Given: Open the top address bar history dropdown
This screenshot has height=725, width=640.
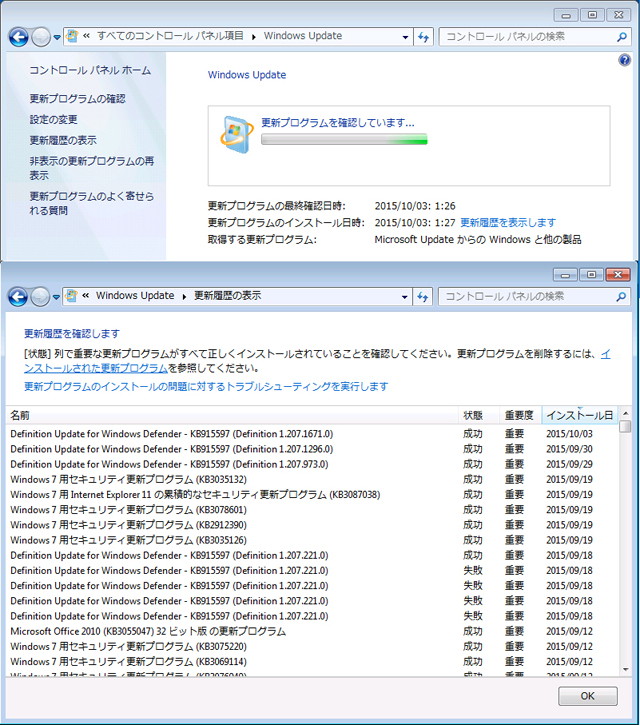Looking at the screenshot, I should [404, 37].
